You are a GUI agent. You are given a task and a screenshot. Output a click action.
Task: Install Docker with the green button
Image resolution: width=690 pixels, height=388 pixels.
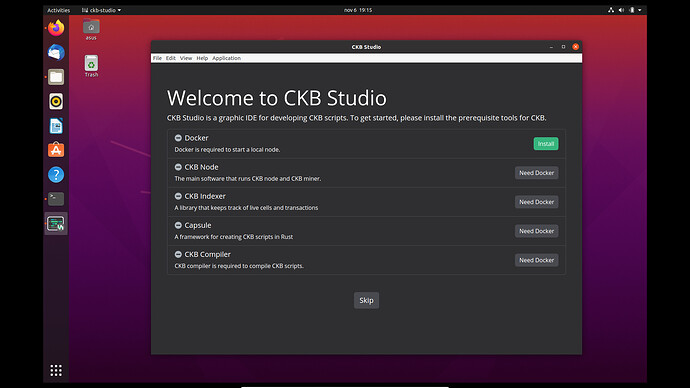pyautogui.click(x=546, y=144)
